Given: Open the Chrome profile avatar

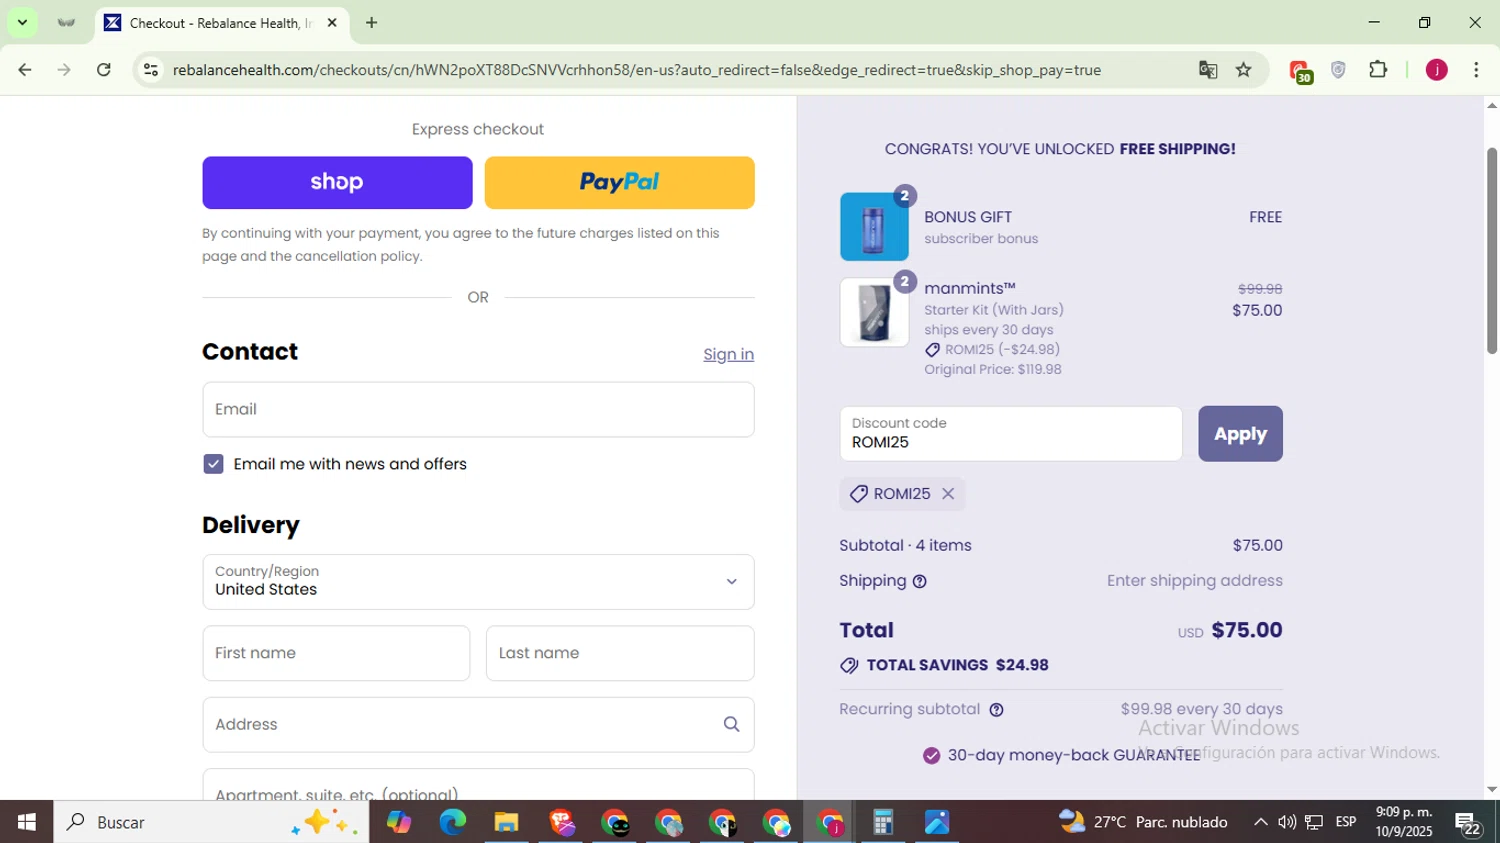Looking at the screenshot, I should click(1436, 70).
